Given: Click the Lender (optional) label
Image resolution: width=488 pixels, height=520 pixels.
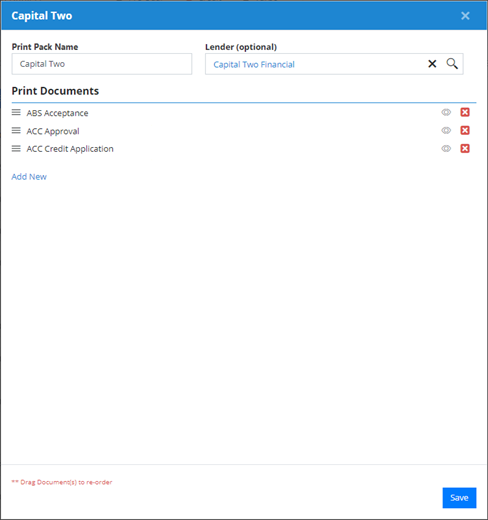Looking at the screenshot, I should (241, 47).
